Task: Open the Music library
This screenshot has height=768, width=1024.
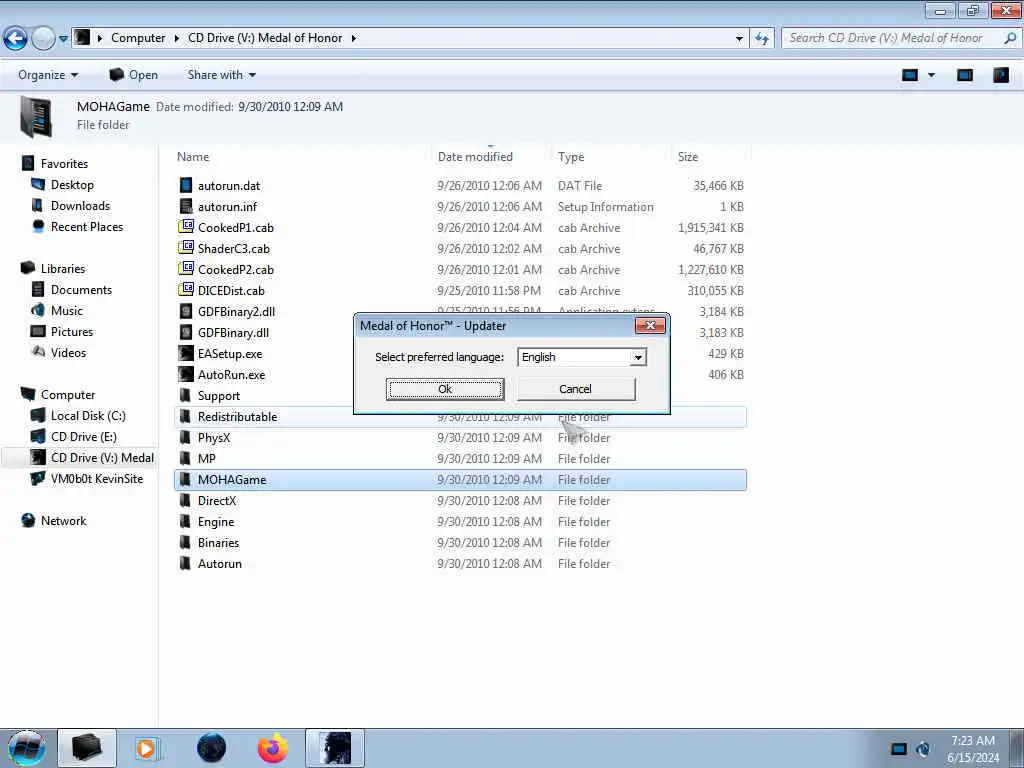Action: pyautogui.click(x=67, y=310)
